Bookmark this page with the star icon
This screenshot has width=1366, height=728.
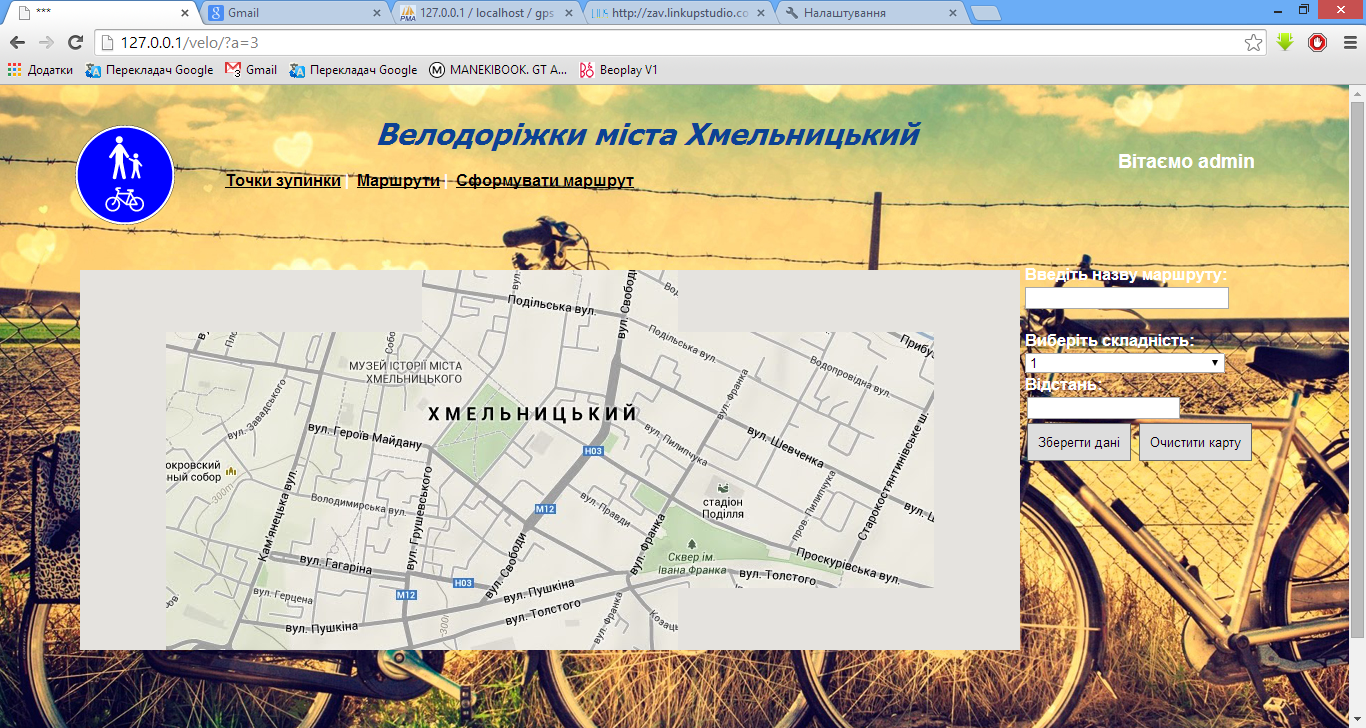tap(1253, 42)
